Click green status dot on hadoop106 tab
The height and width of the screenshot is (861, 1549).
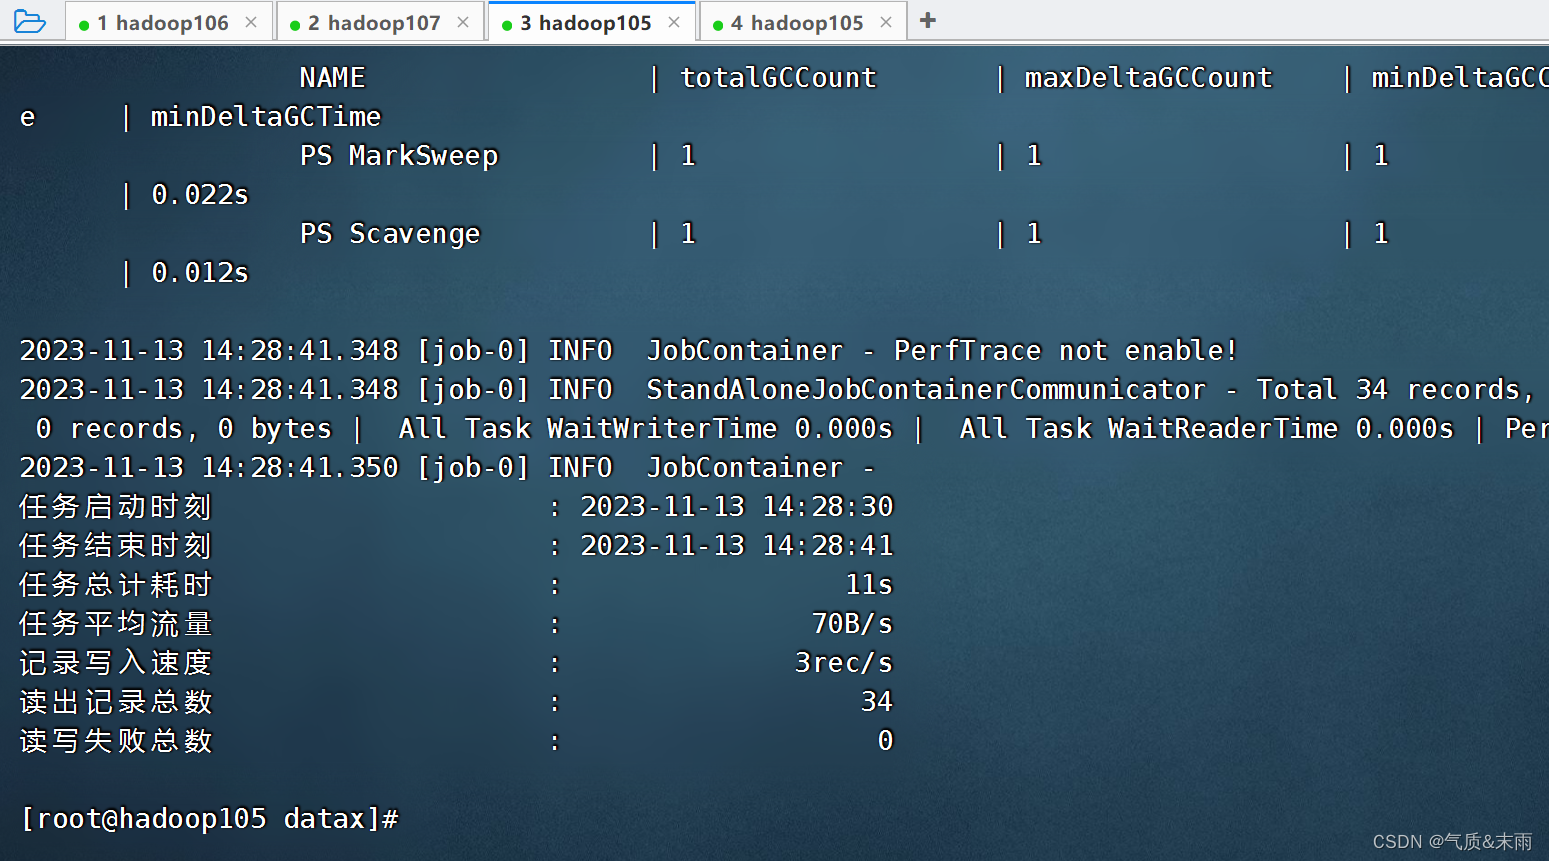(84, 25)
